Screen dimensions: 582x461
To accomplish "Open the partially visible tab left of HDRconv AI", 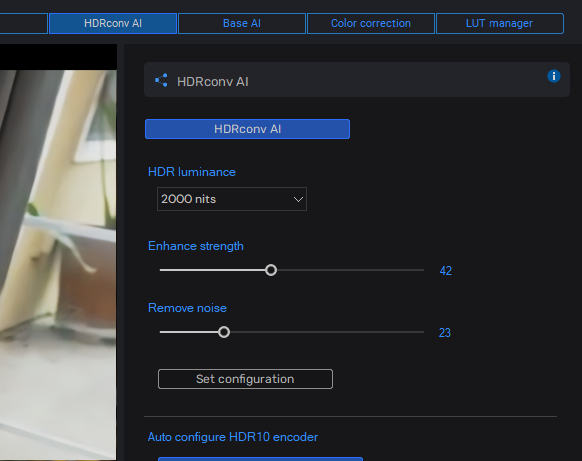I will (x=23, y=23).
